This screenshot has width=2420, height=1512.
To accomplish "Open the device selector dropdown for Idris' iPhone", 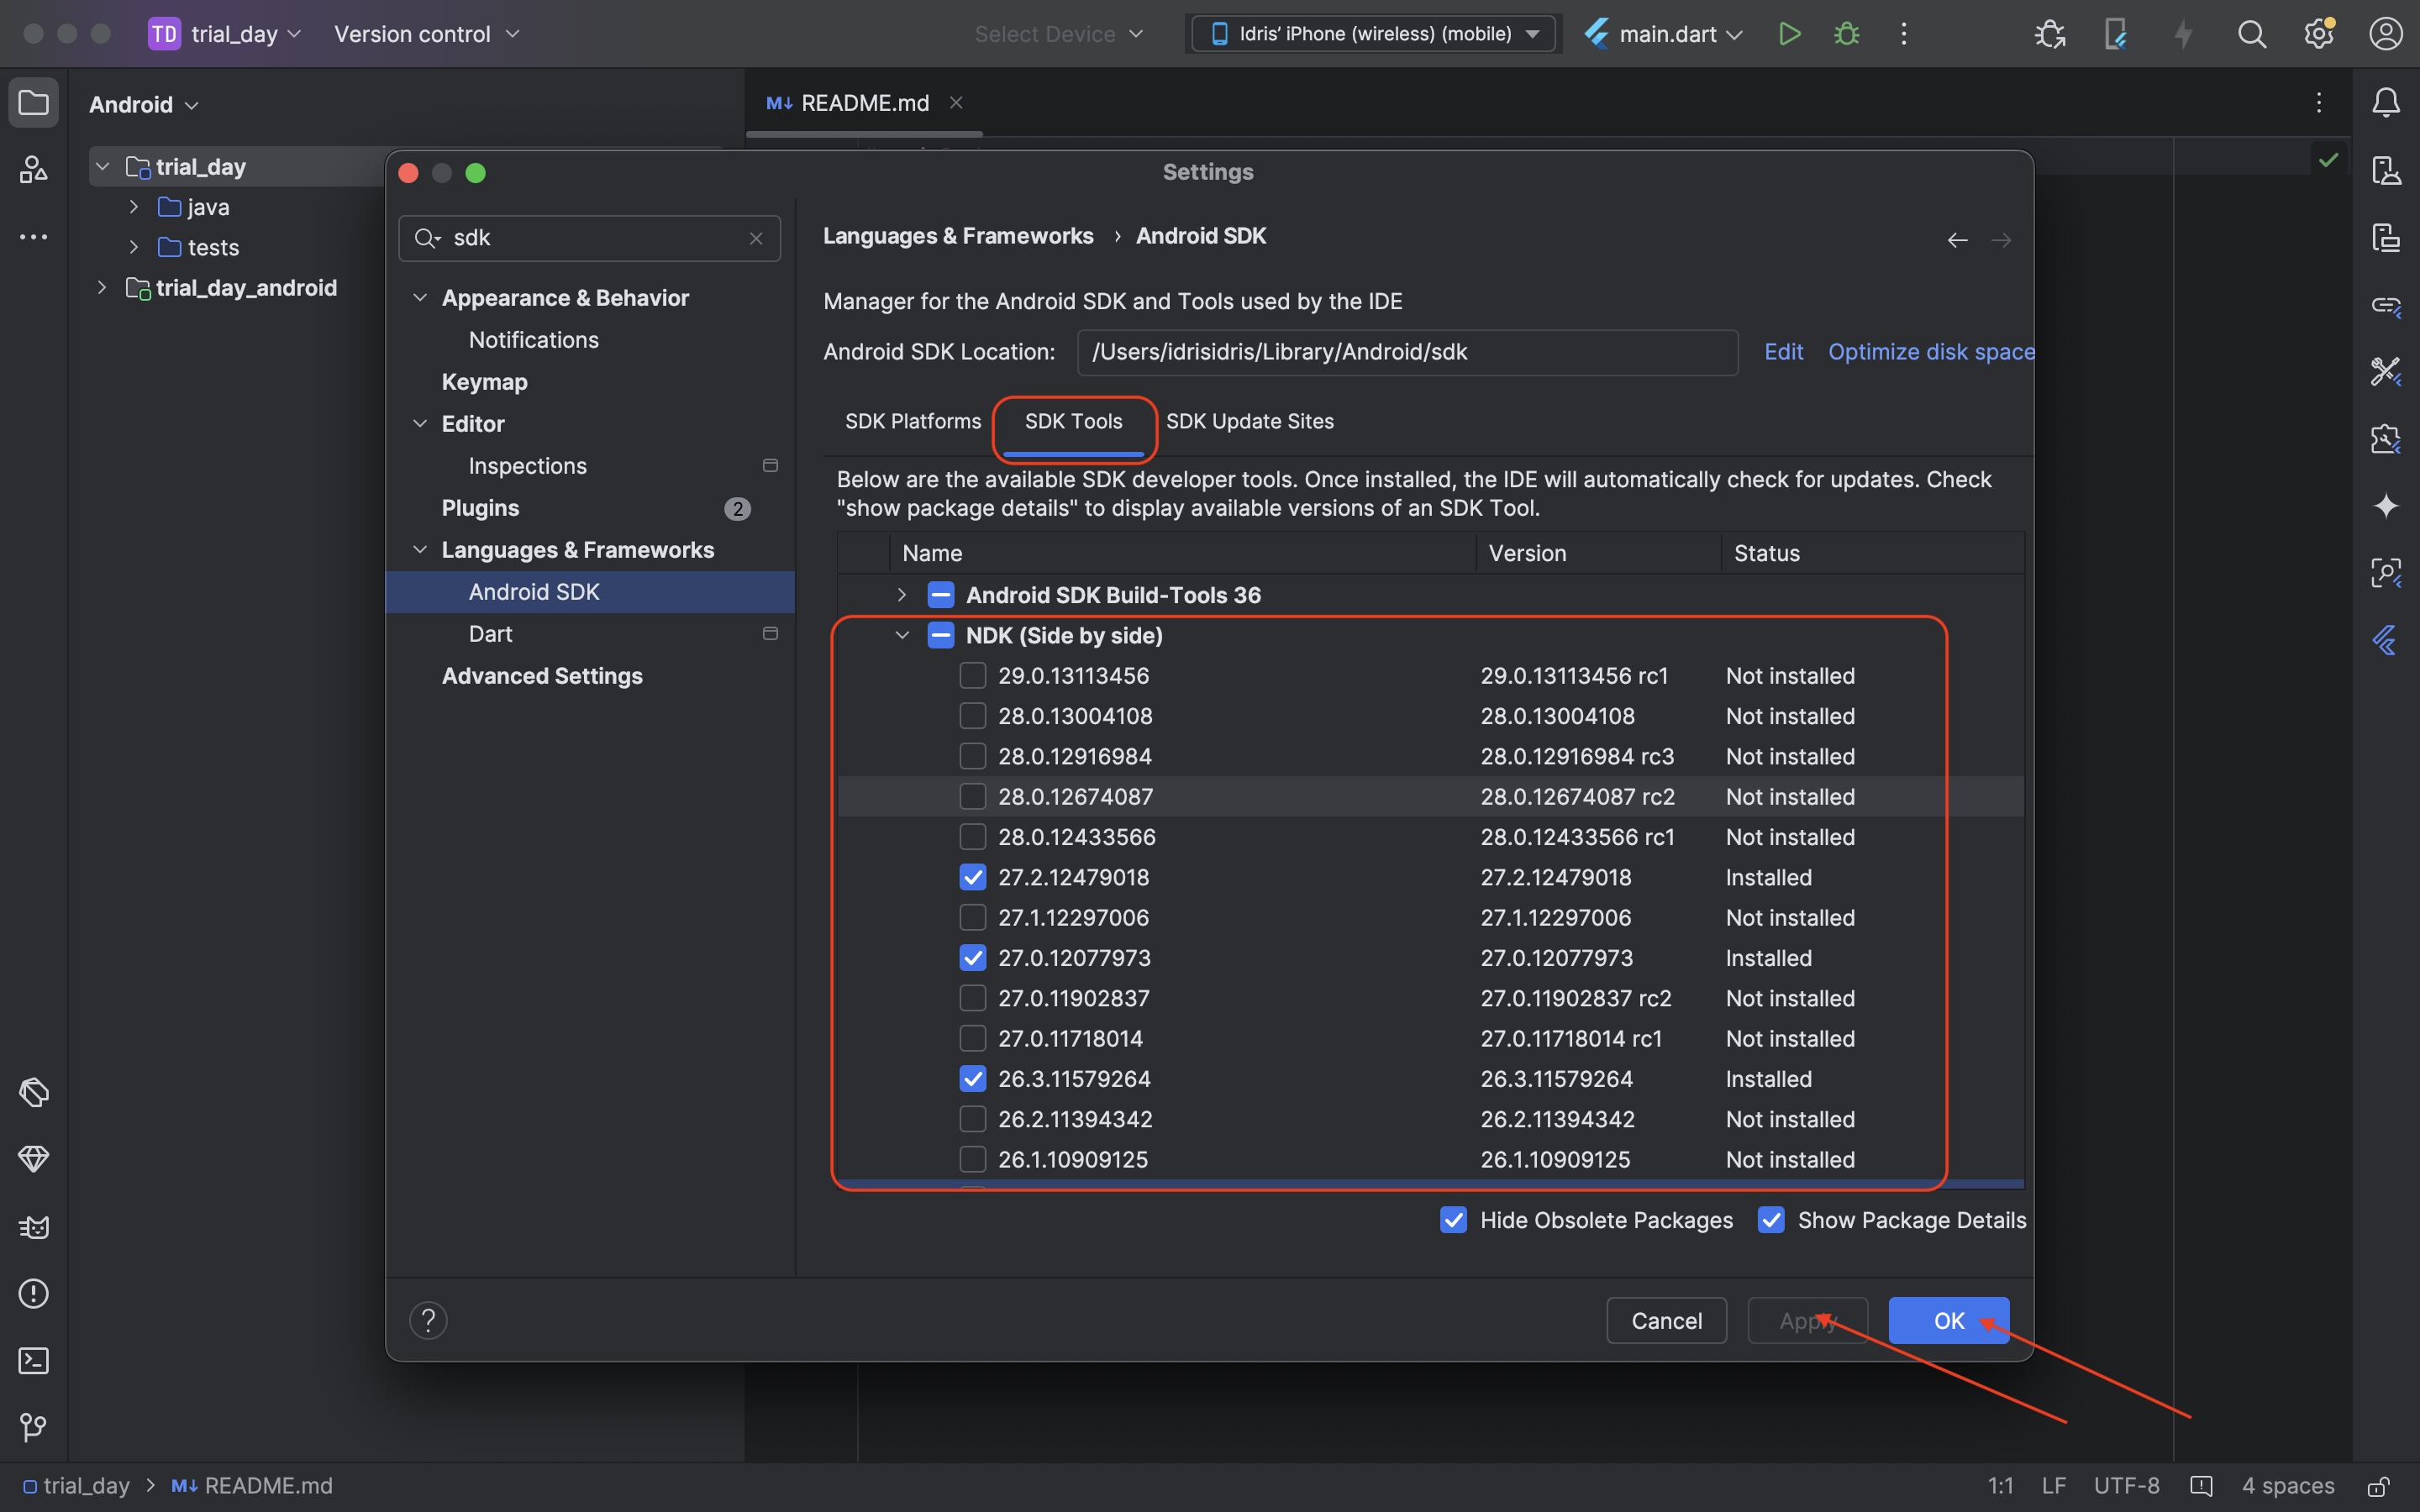I will 1373,34.
